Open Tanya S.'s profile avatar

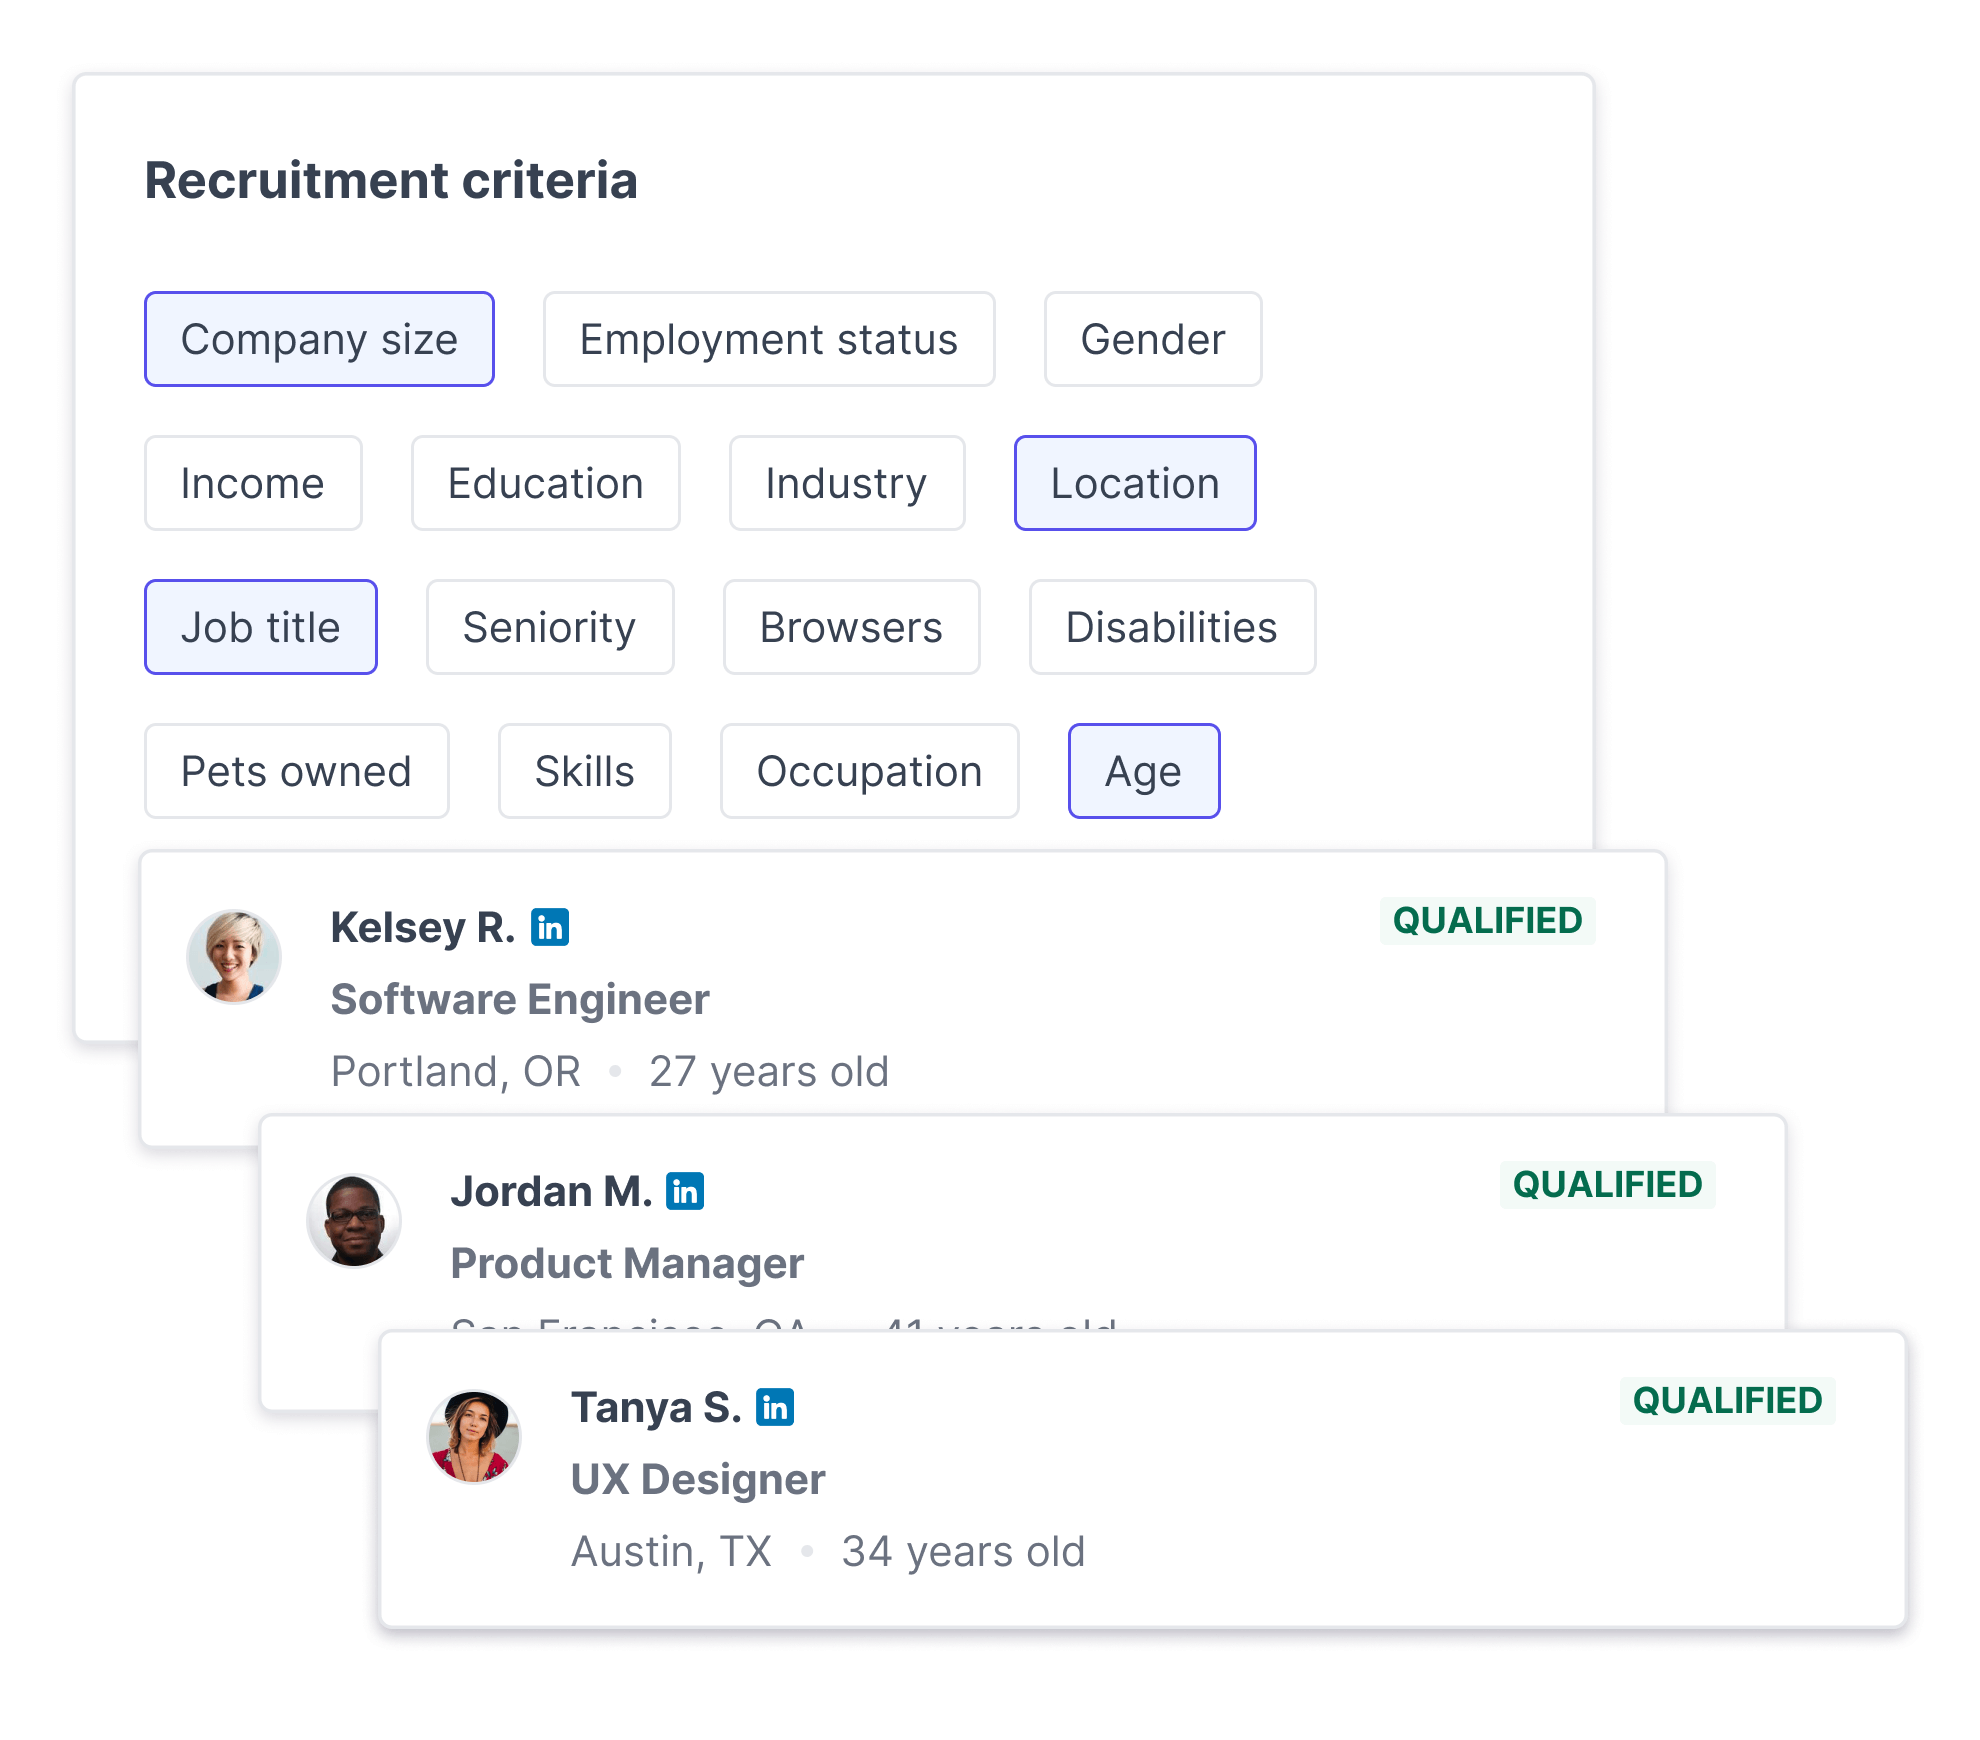tap(474, 1436)
